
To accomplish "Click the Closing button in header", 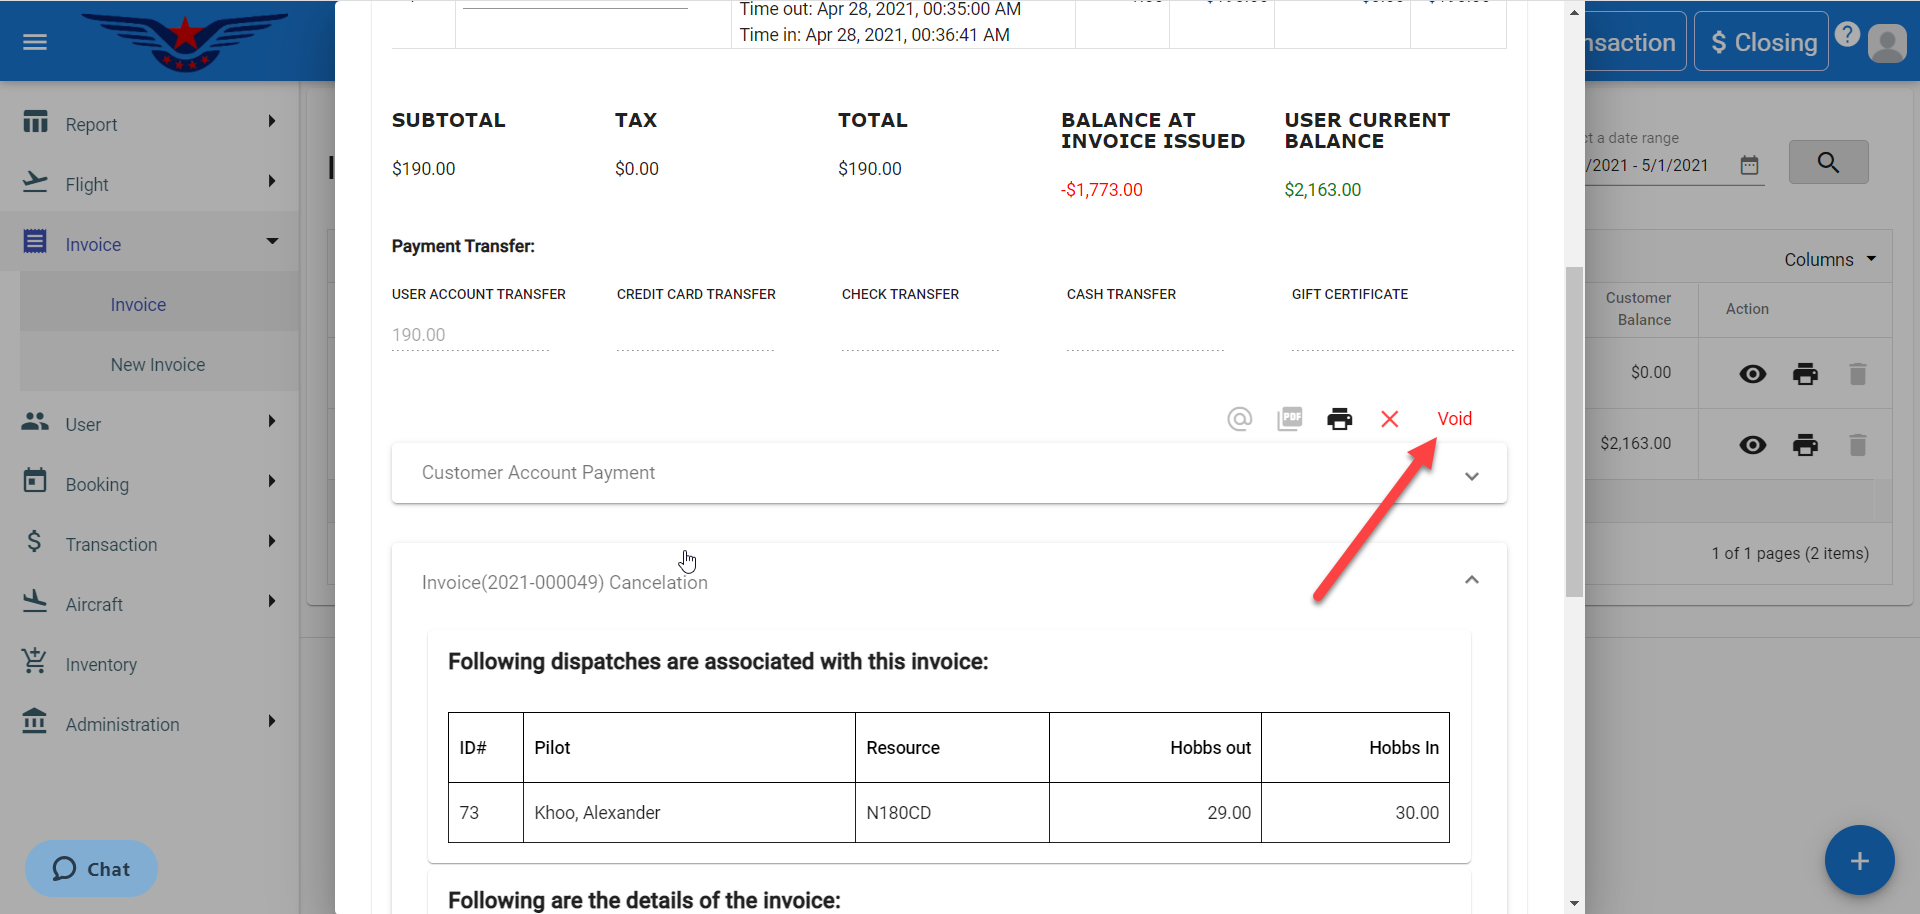I will coord(1761,42).
